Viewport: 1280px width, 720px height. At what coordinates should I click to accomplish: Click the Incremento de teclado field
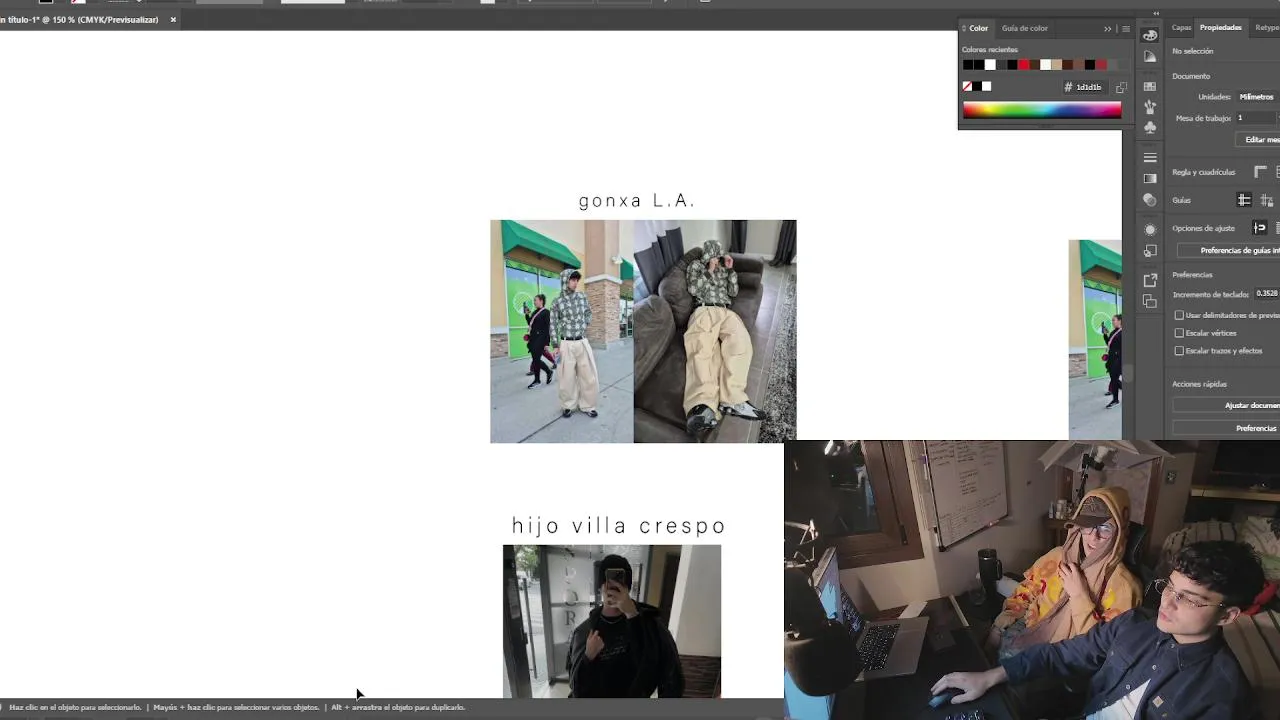click(1267, 294)
